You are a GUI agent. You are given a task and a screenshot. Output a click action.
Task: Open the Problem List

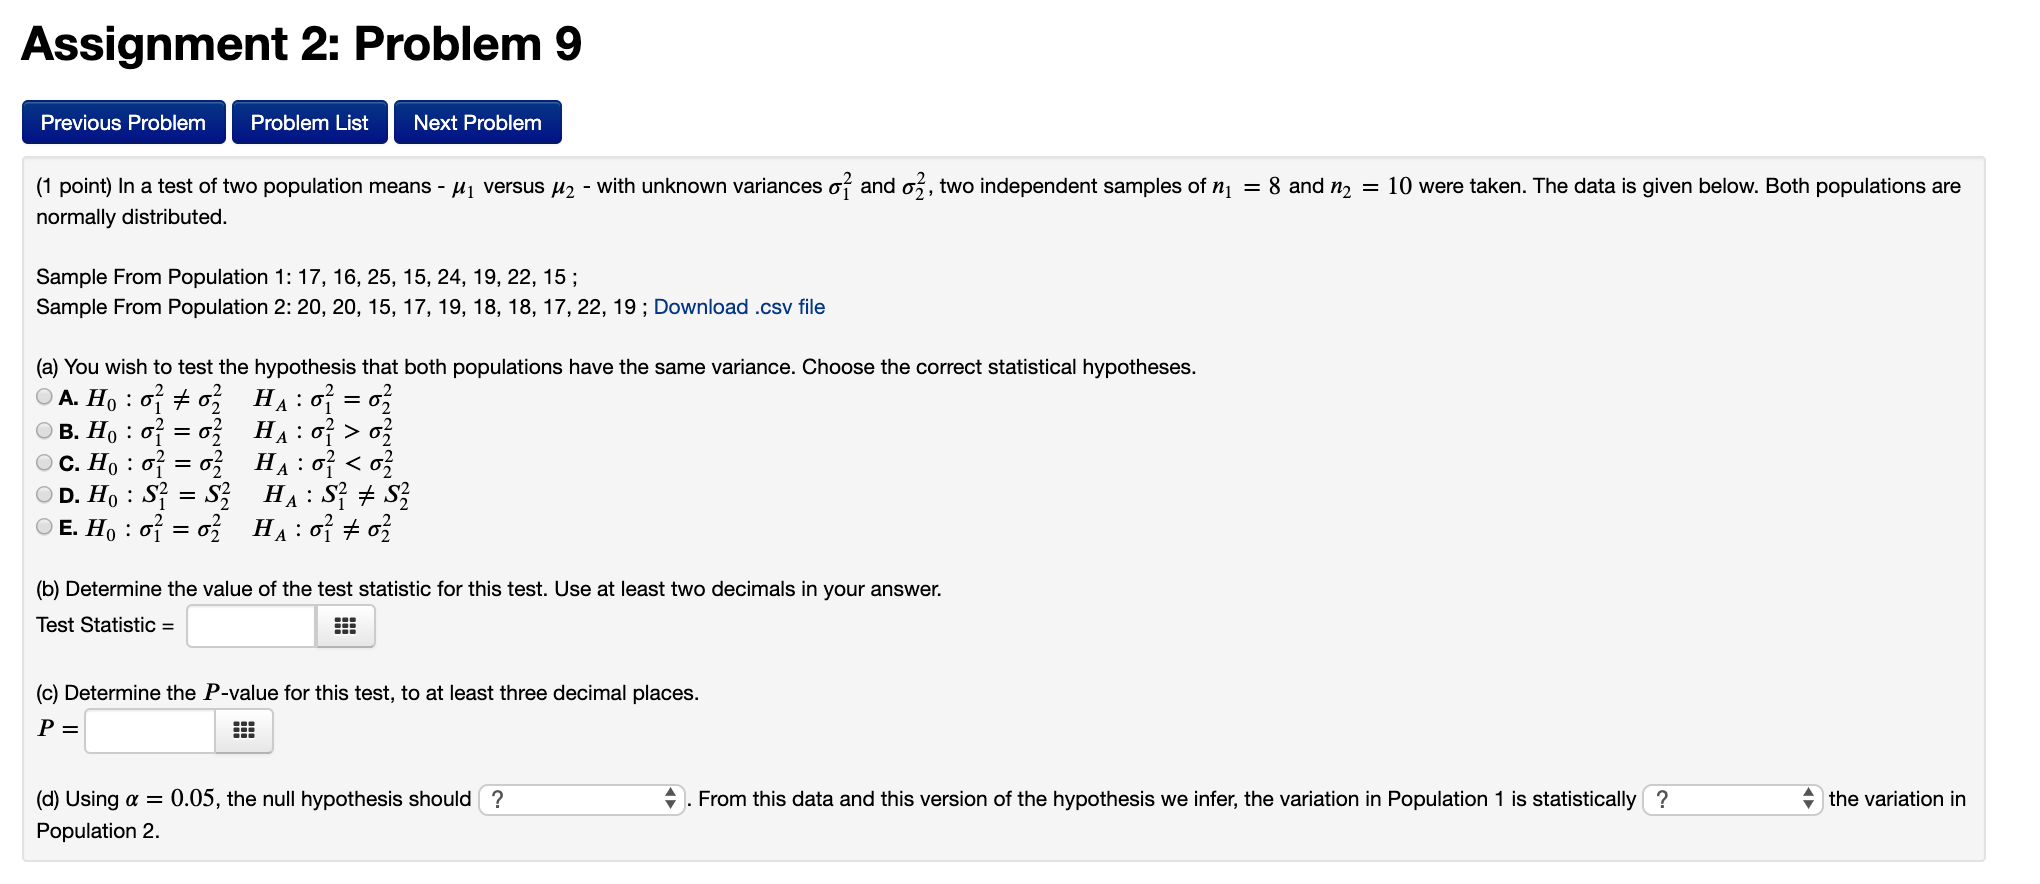pos(309,122)
